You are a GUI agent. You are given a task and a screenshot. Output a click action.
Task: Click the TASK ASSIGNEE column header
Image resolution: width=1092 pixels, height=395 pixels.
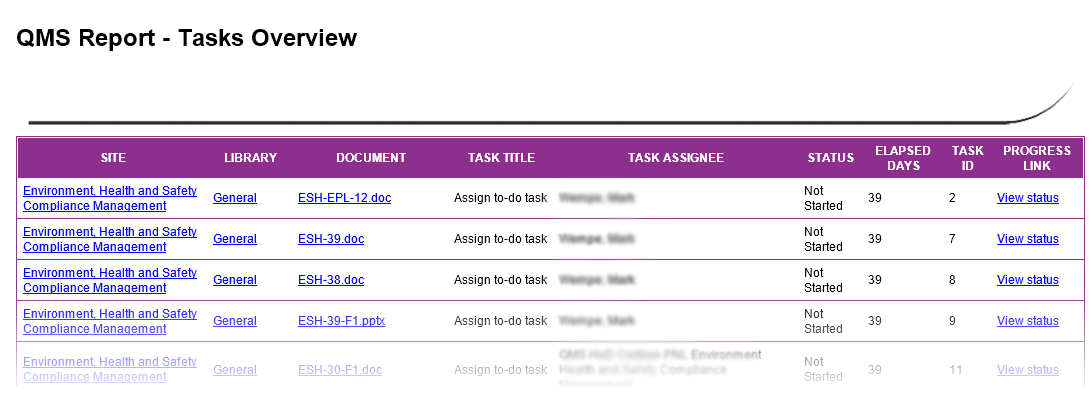coord(676,158)
